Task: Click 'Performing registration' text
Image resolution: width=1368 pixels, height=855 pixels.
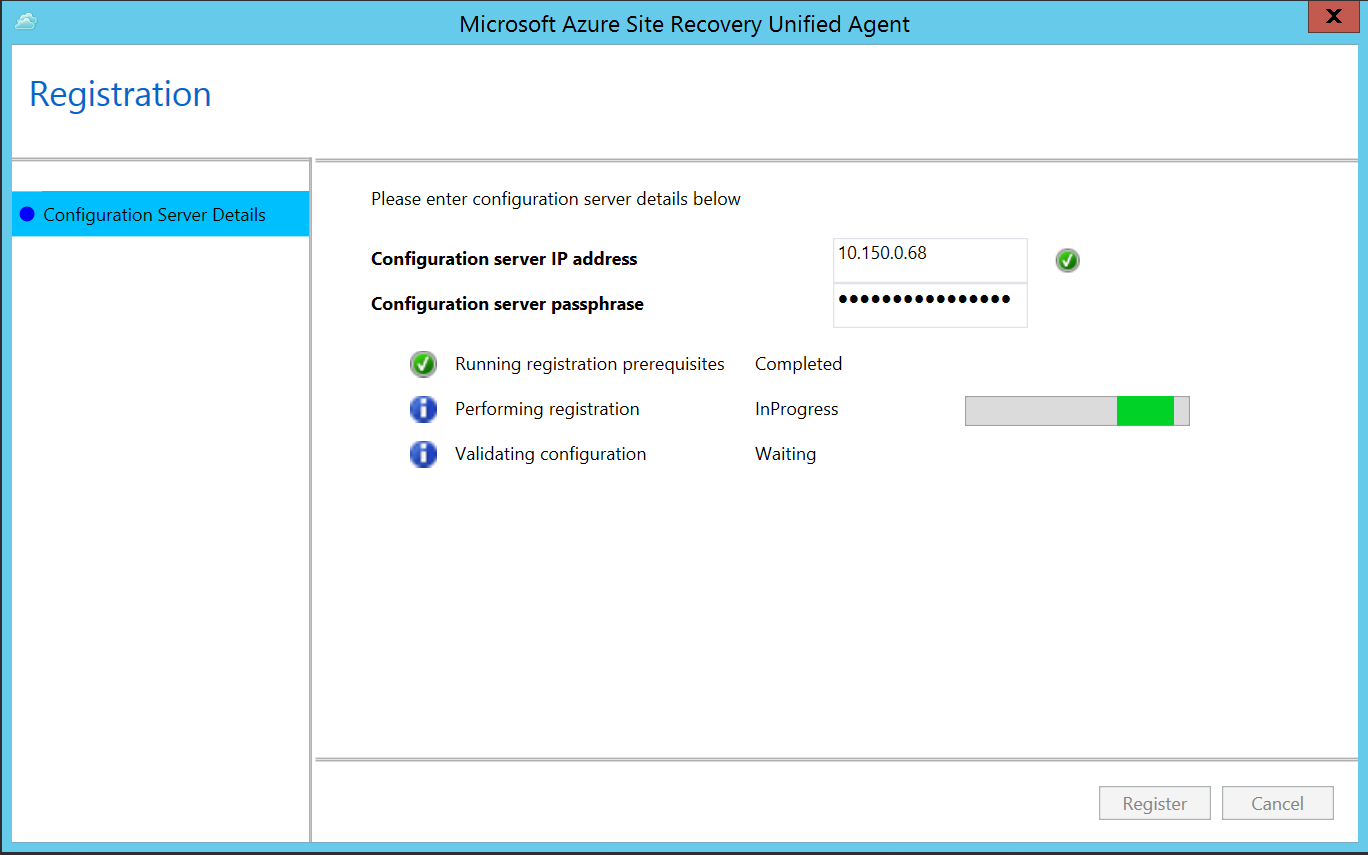Action: (547, 409)
